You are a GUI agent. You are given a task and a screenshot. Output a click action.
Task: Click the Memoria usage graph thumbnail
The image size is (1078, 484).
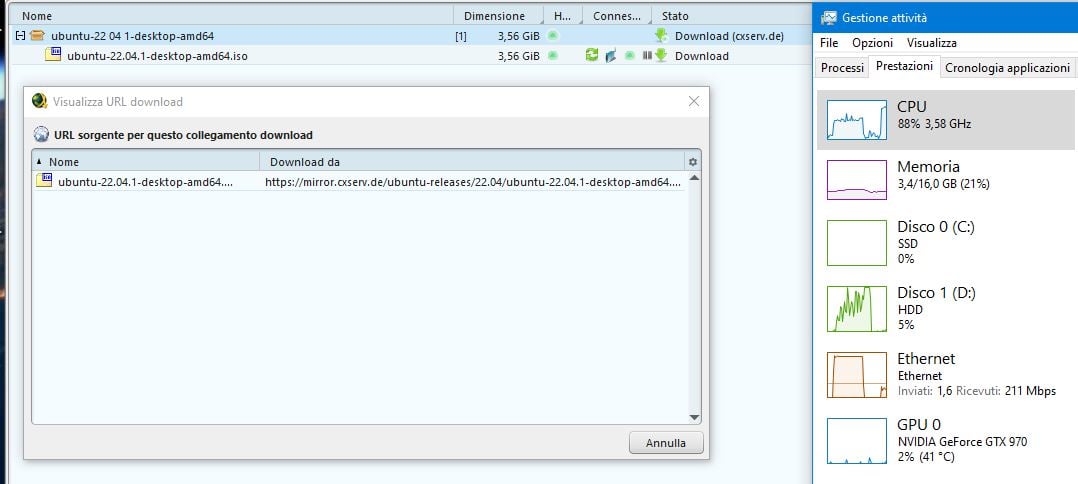click(857, 180)
